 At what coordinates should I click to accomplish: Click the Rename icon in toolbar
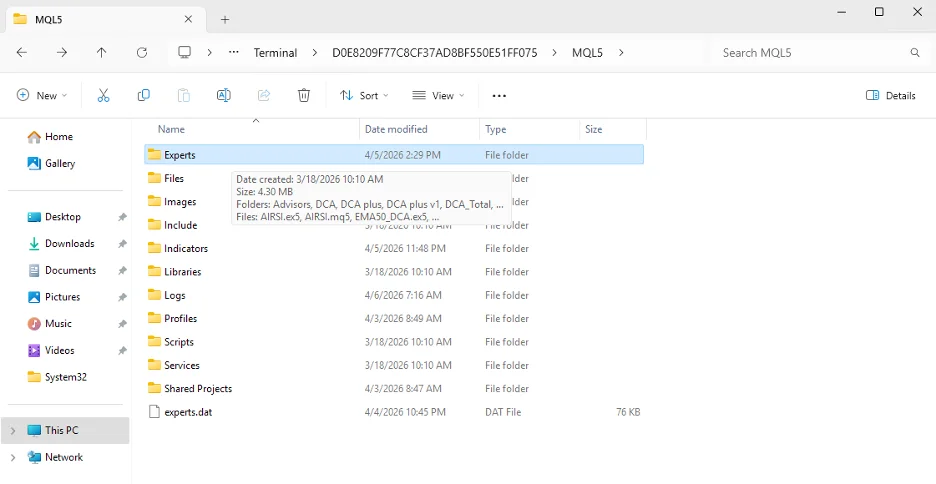[x=224, y=95]
